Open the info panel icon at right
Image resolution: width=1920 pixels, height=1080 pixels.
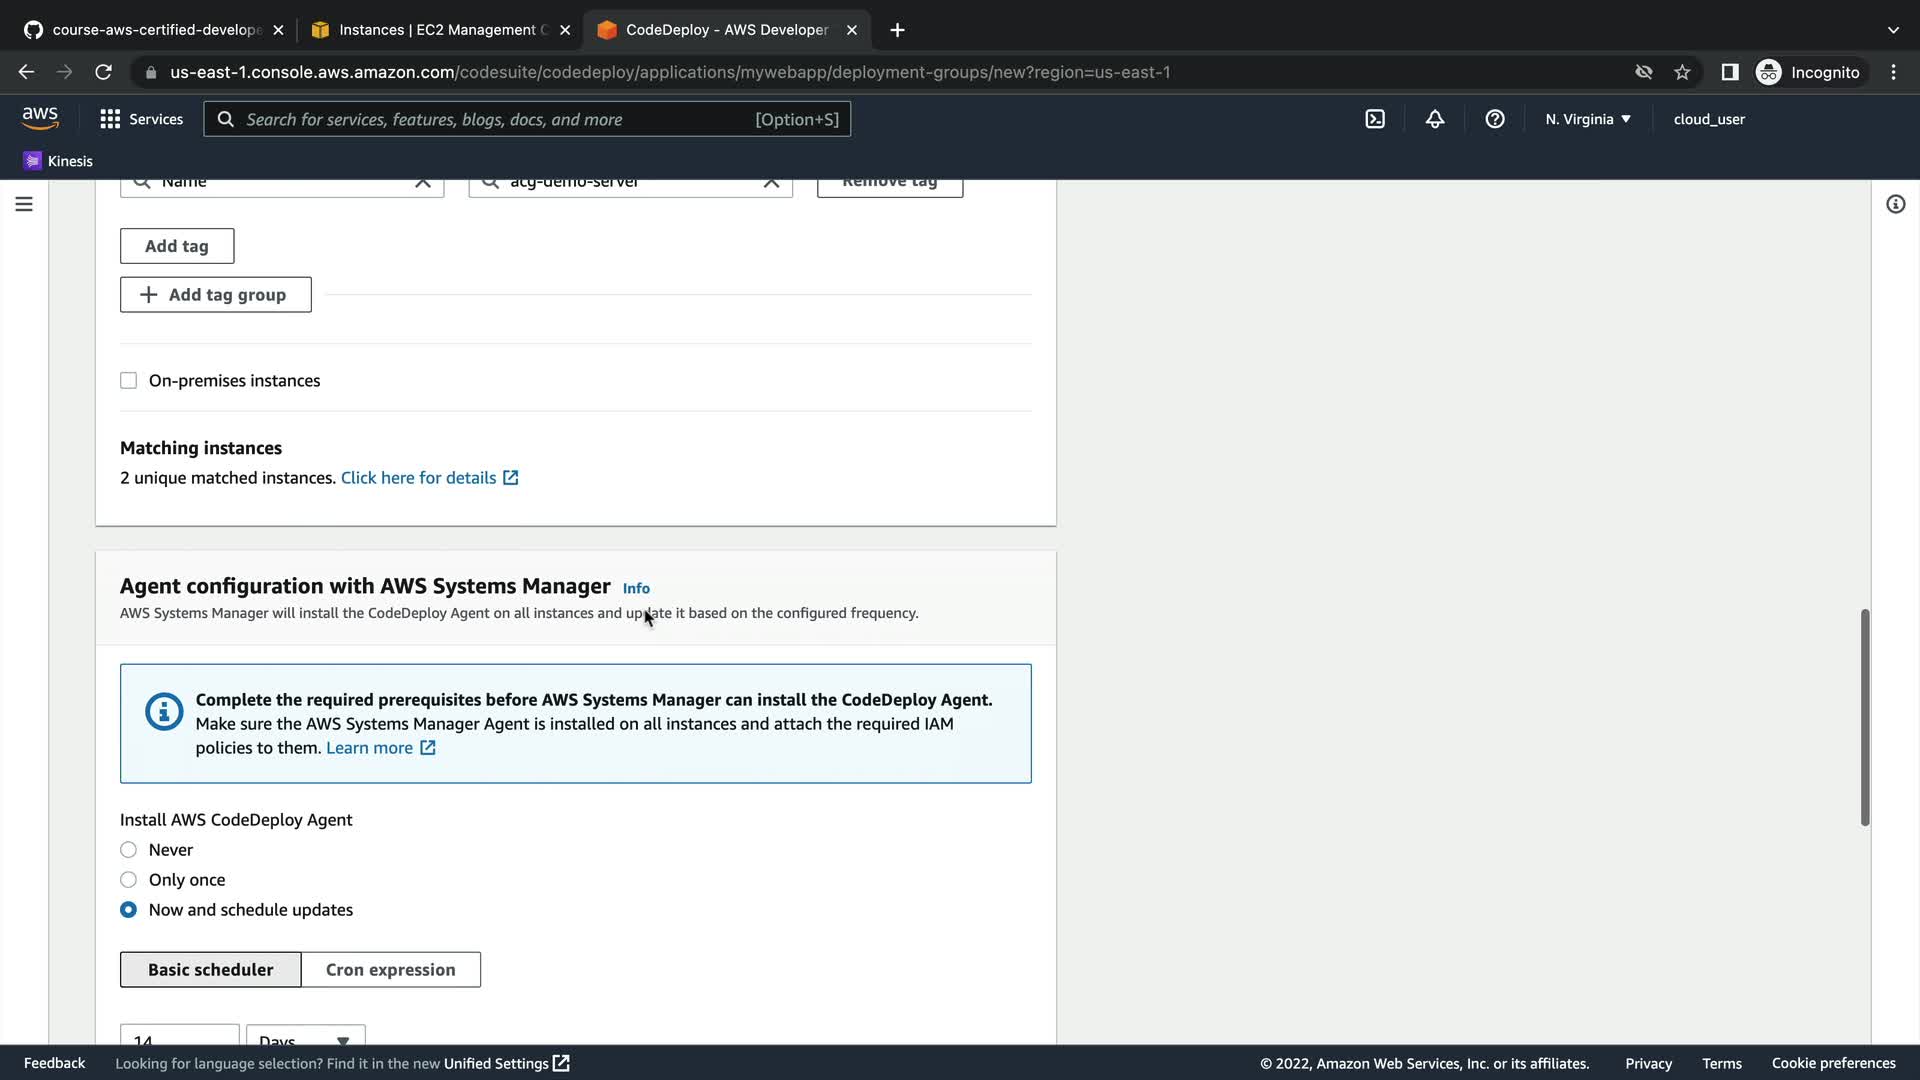tap(1895, 204)
